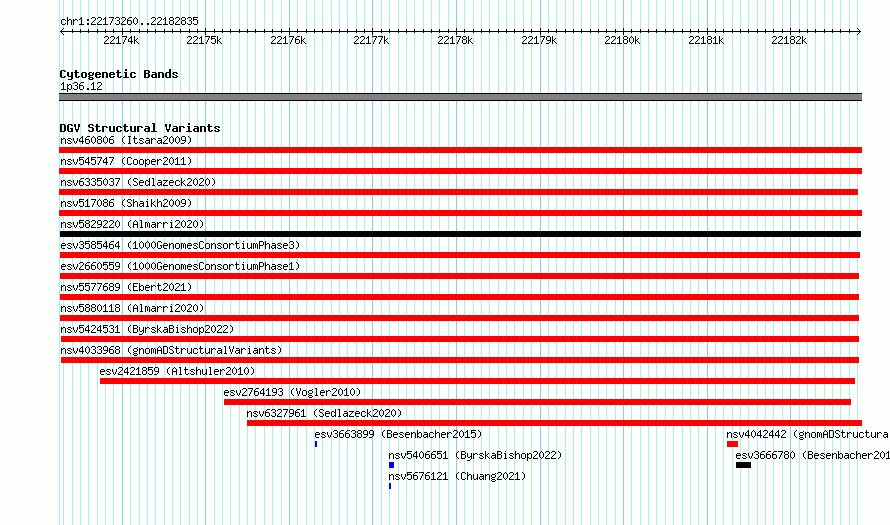
Task: Select the blue square below nsv5406651
Action: [391, 465]
